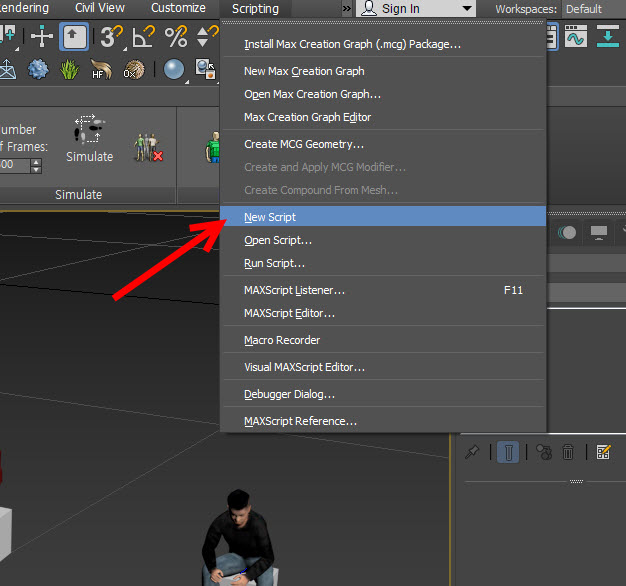Increase Number of Frames spinner up arrow
626x586 pixels.
pyautogui.click(x=36, y=162)
